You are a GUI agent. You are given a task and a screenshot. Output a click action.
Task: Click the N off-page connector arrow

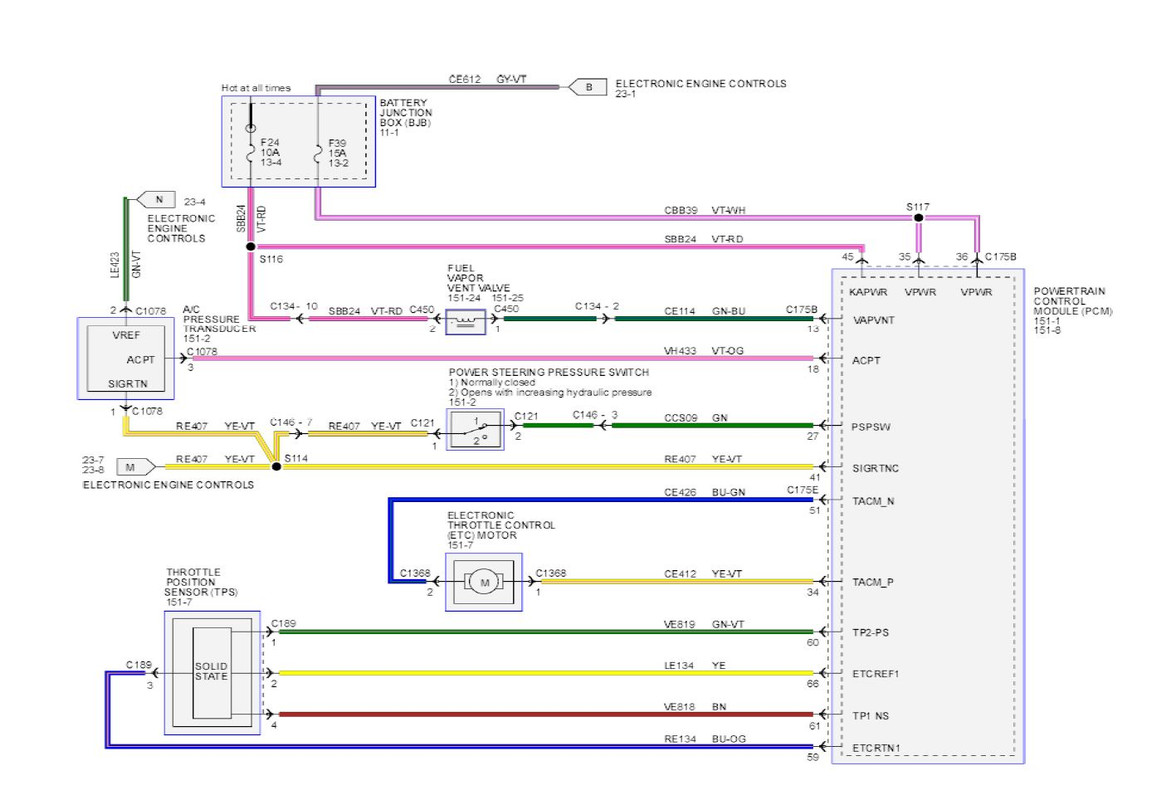[156, 200]
